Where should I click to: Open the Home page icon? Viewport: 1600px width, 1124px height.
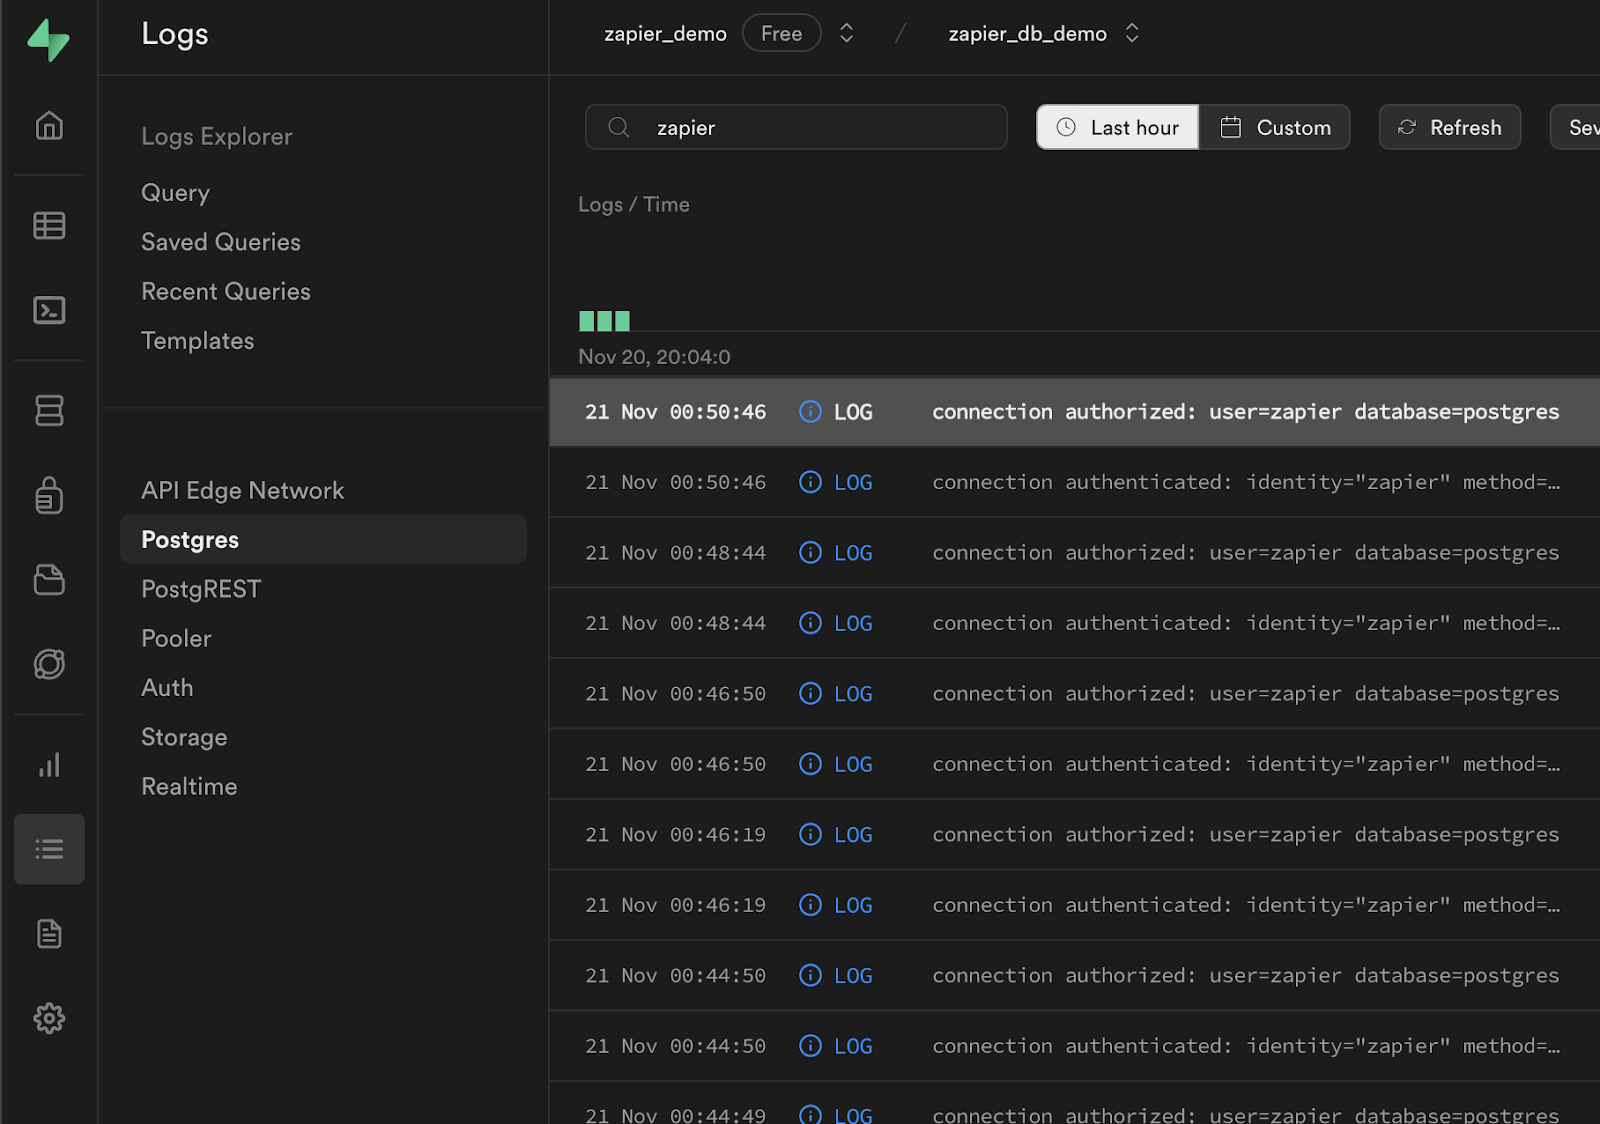(49, 125)
